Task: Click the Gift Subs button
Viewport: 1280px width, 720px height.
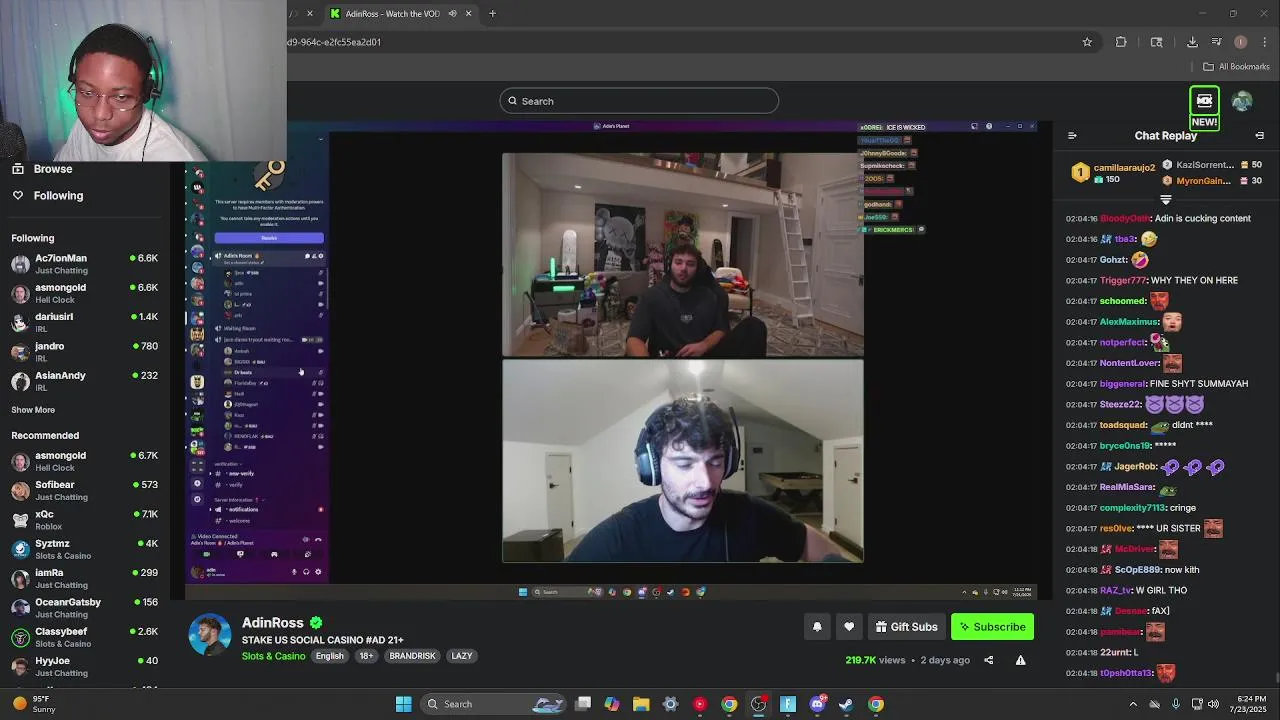Action: pos(907,627)
